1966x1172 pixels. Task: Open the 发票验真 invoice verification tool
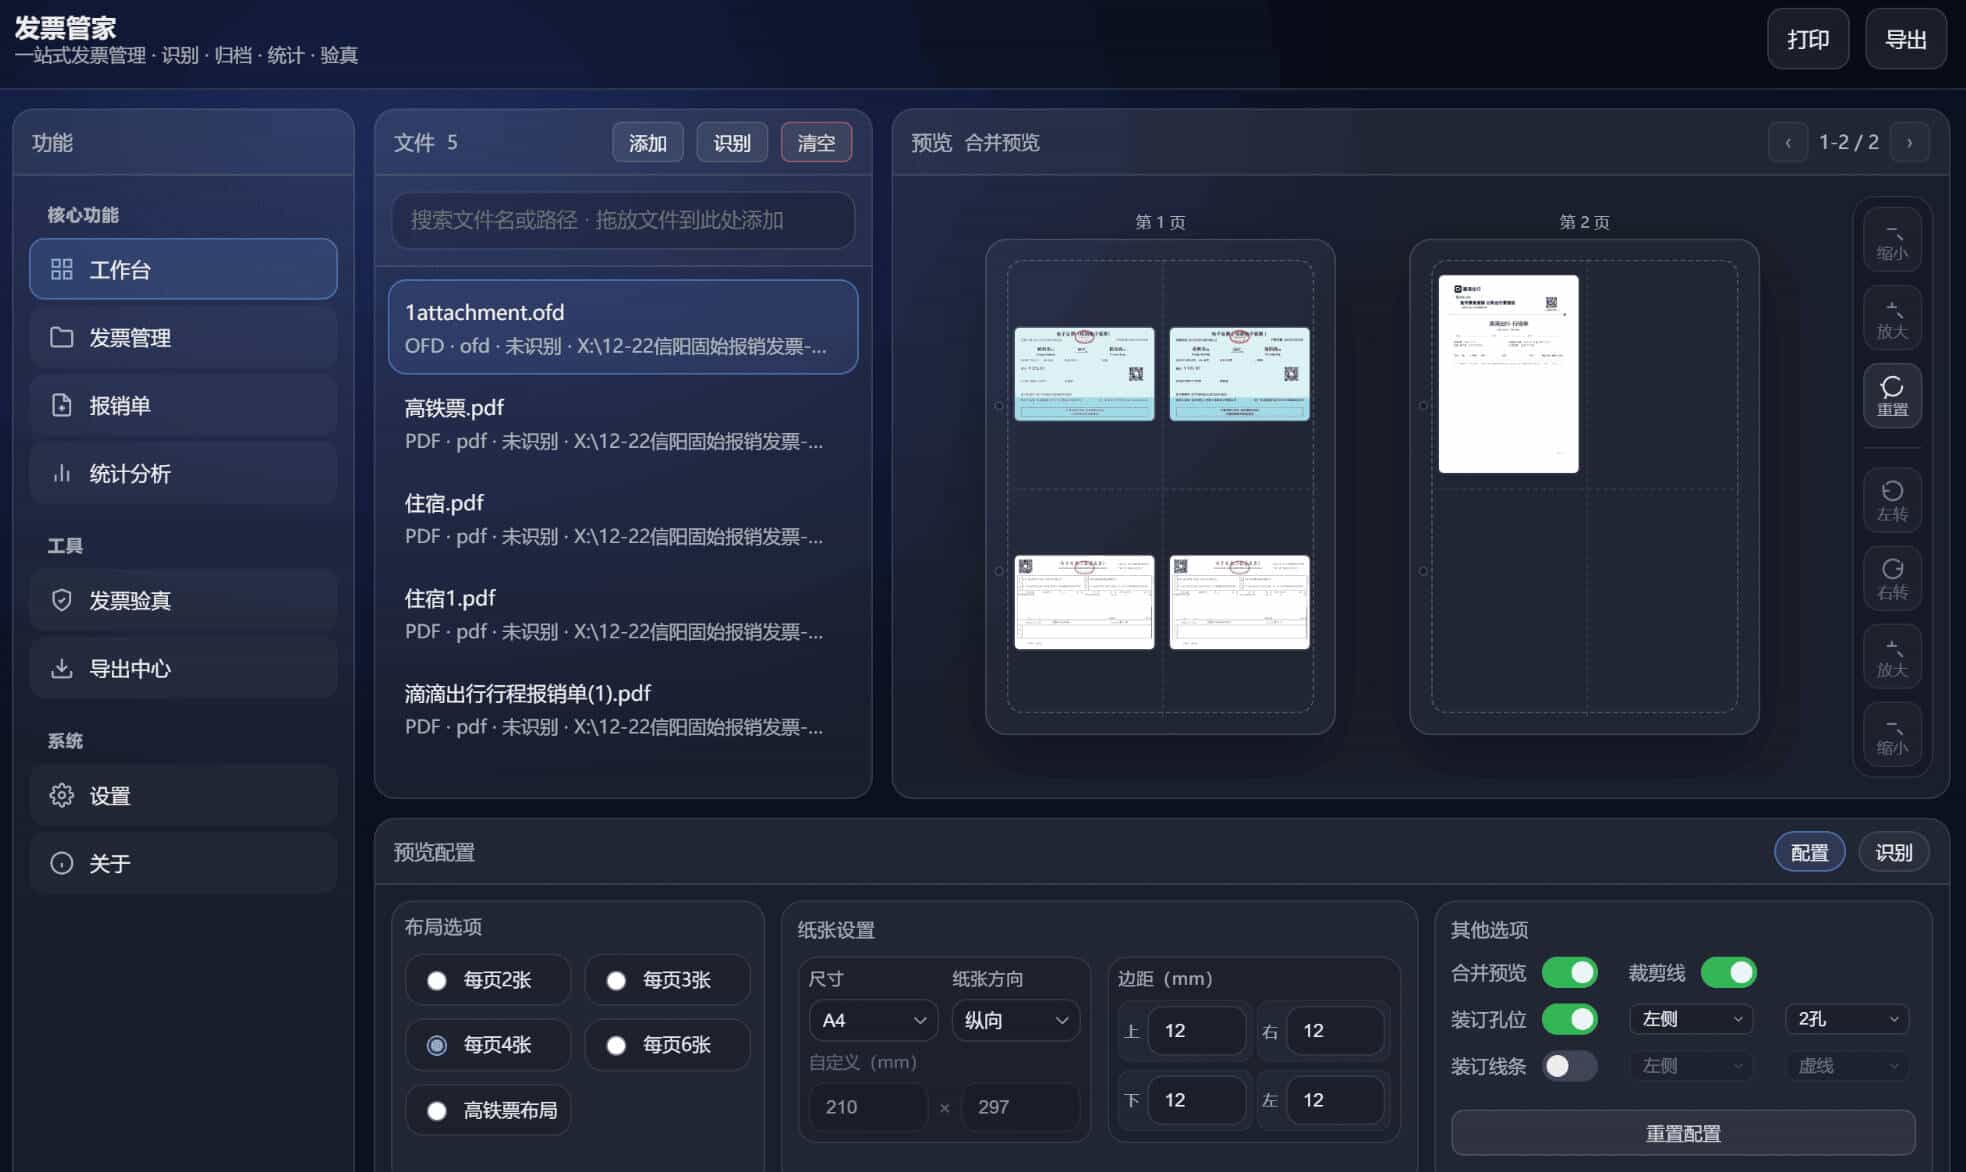coord(129,600)
